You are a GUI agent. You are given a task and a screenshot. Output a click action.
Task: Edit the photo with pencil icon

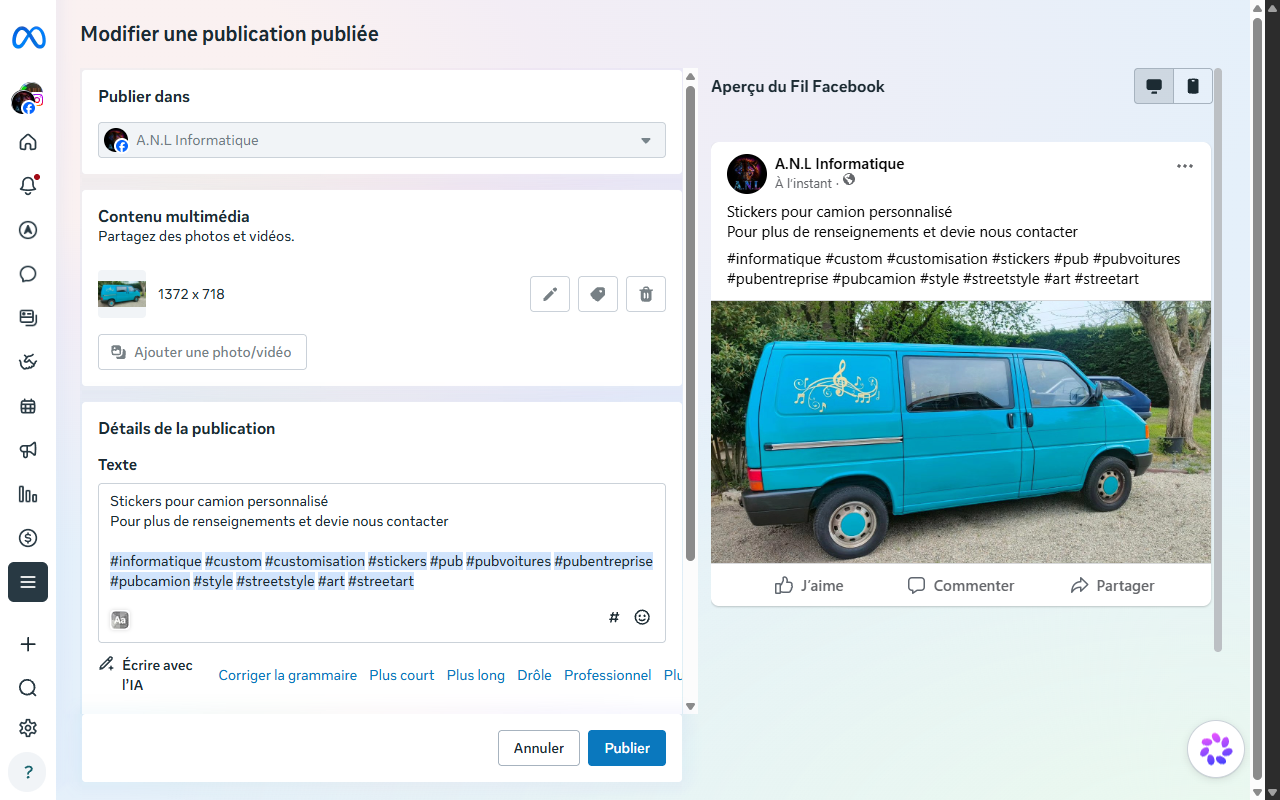(x=550, y=294)
